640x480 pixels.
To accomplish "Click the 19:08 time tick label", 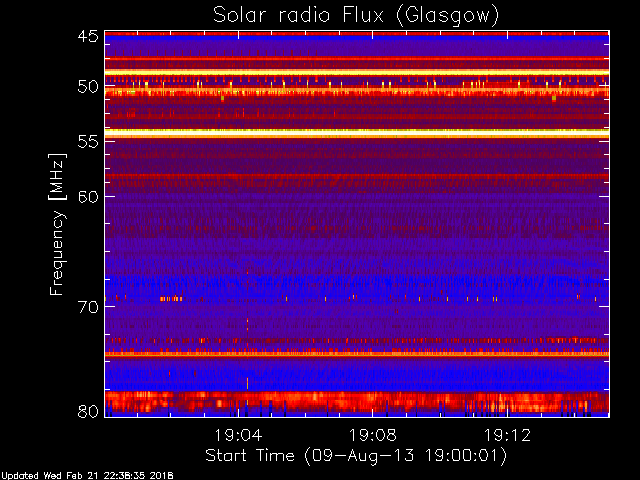I will coord(372,435).
